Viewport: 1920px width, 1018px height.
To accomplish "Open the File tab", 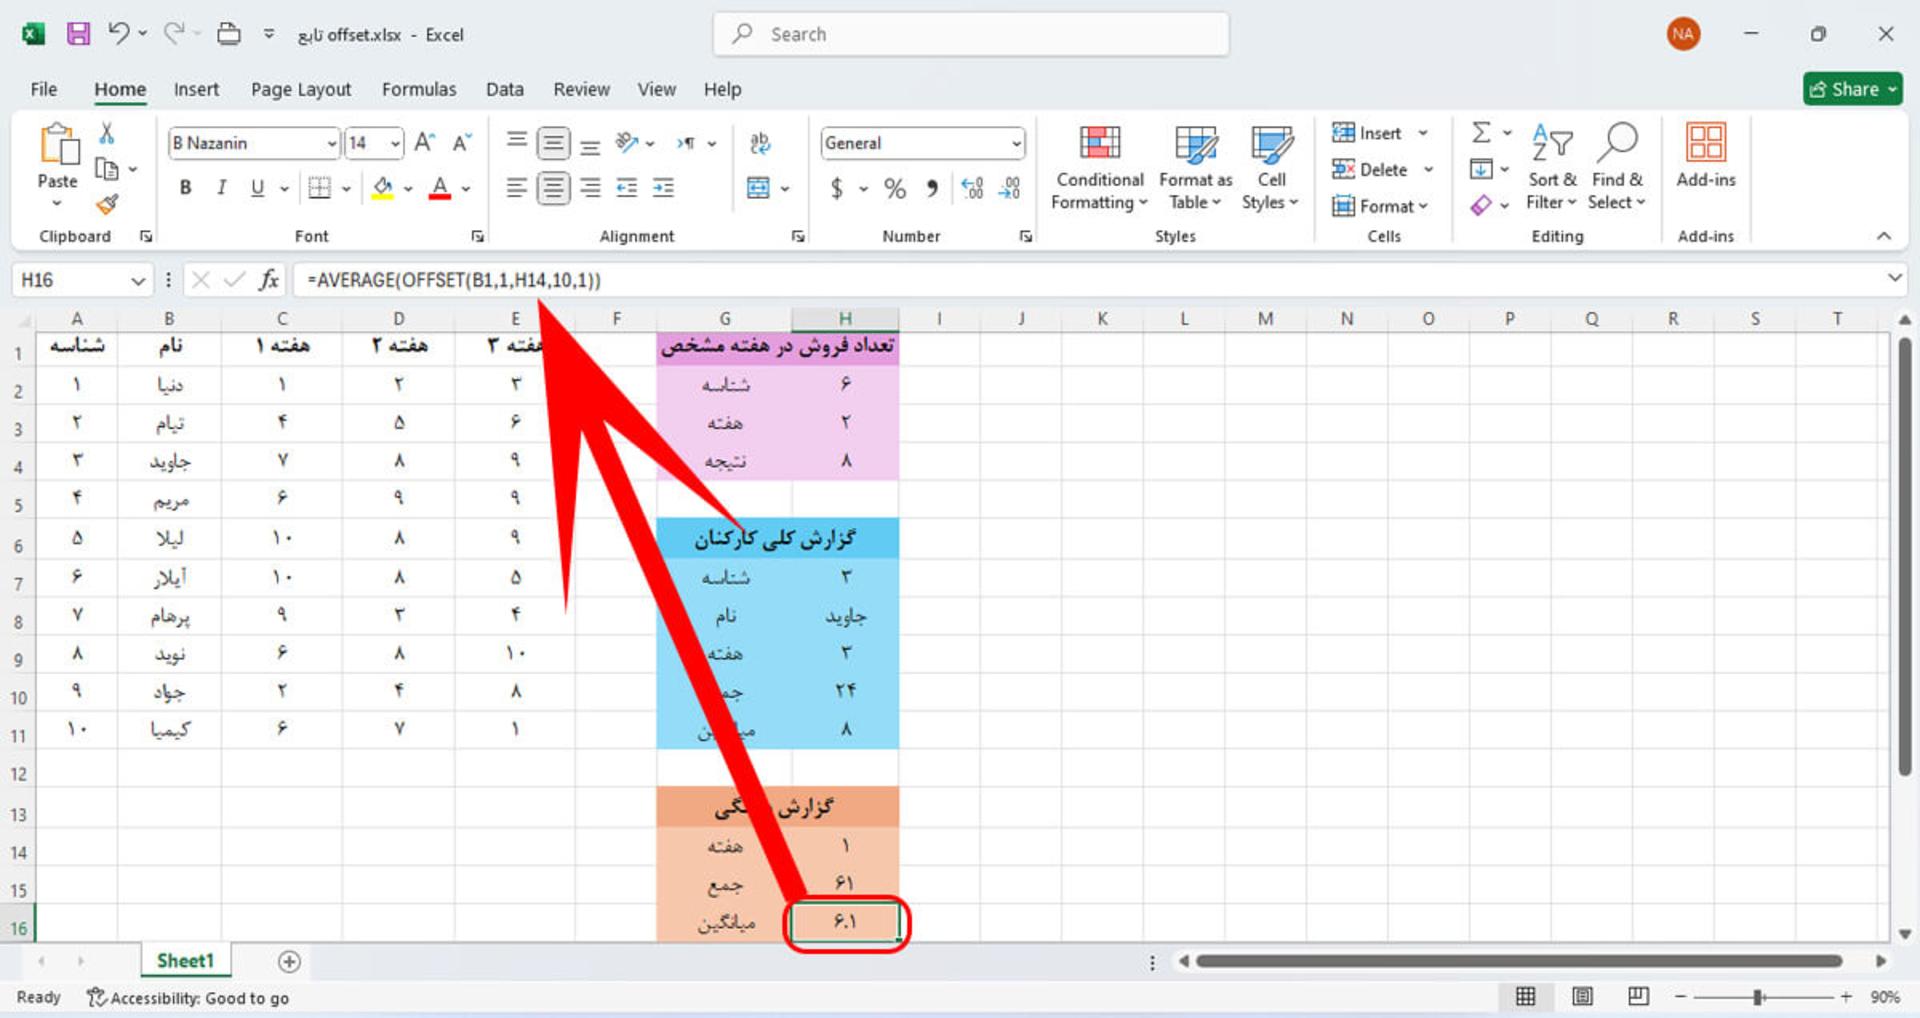I will (44, 89).
